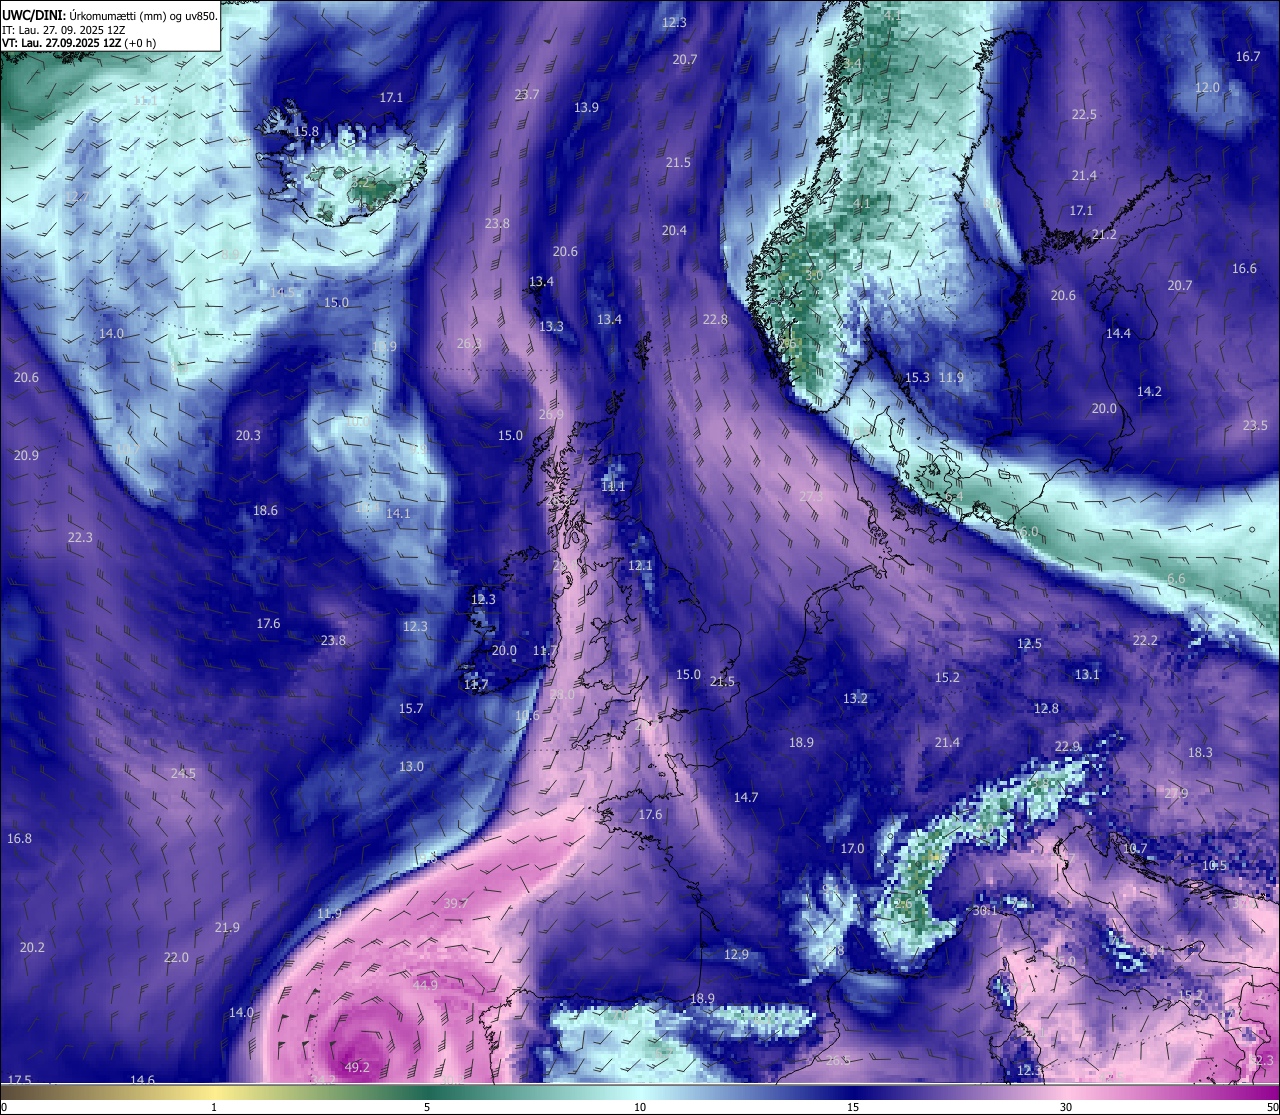The height and width of the screenshot is (1115, 1280).
Task: Click the '5' label on the color scale
Action: [427, 1107]
